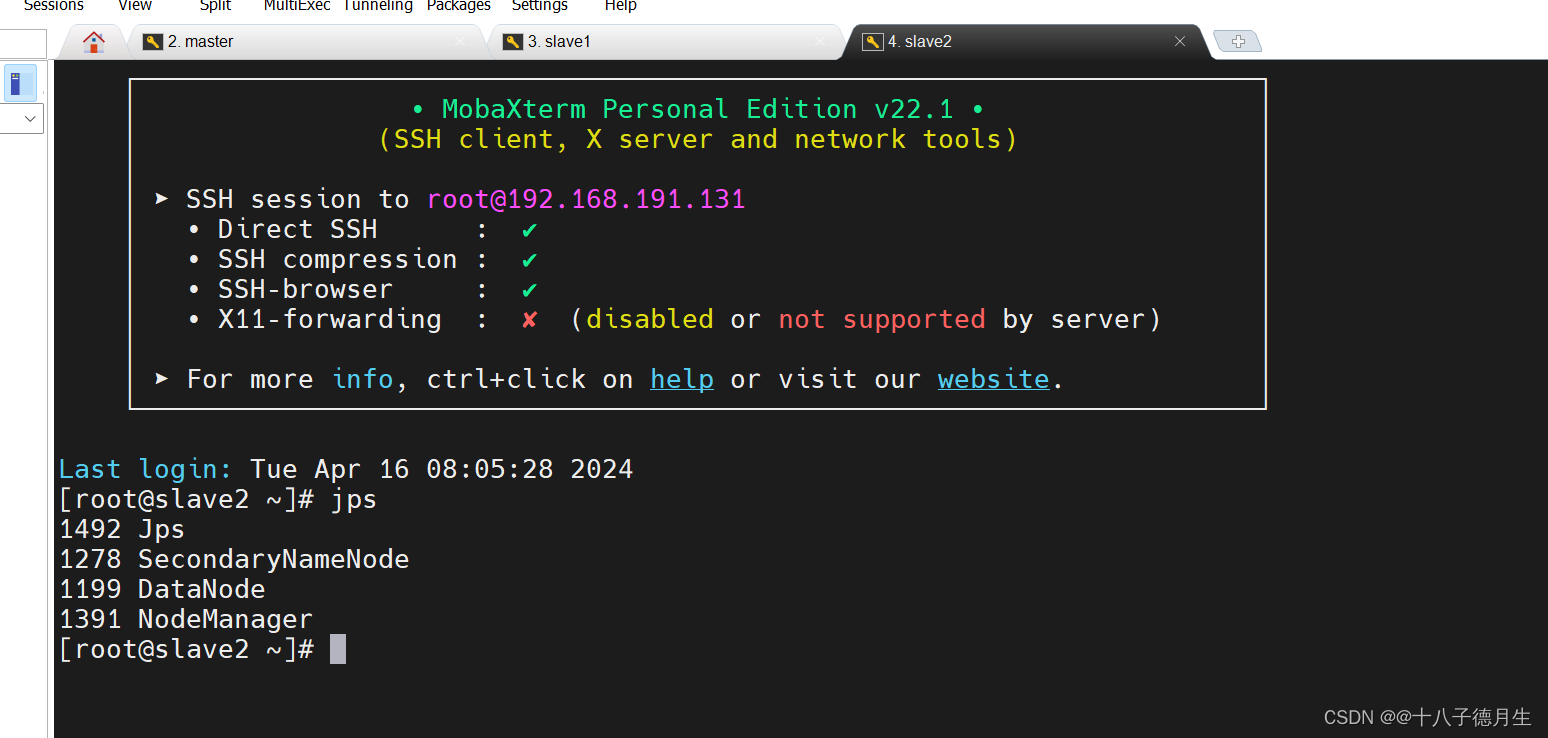The width and height of the screenshot is (1548, 738).
Task: Open the View menu
Action: coord(135,6)
